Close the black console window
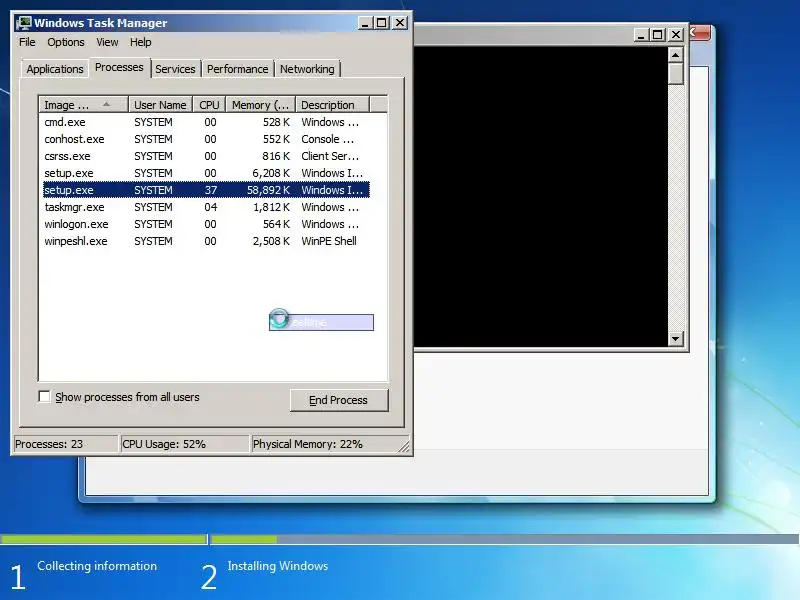The width and height of the screenshot is (800, 600). (676, 35)
